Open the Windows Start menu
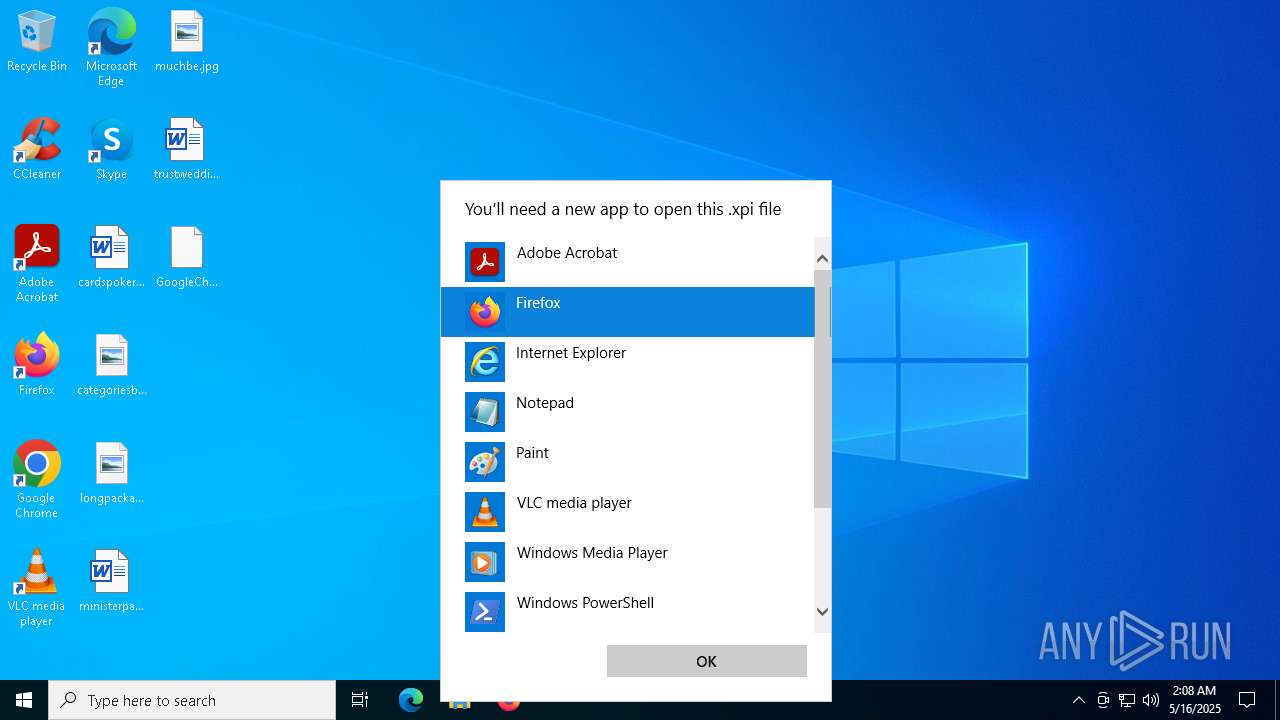 24,700
